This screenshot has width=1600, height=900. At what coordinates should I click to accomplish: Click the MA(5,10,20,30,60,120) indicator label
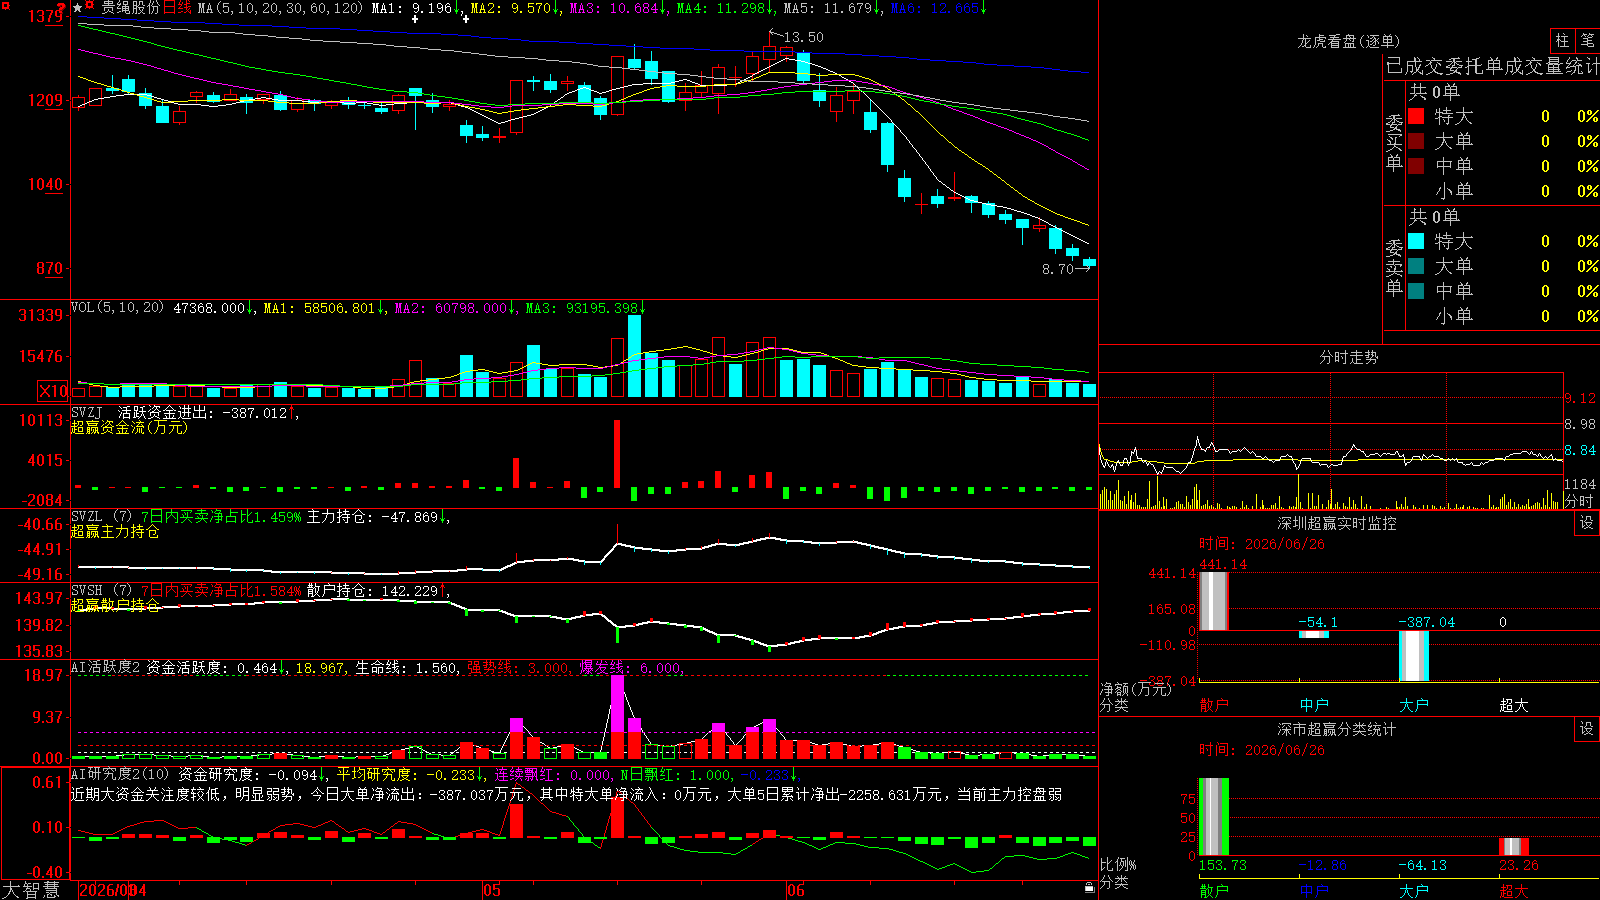point(280,8)
